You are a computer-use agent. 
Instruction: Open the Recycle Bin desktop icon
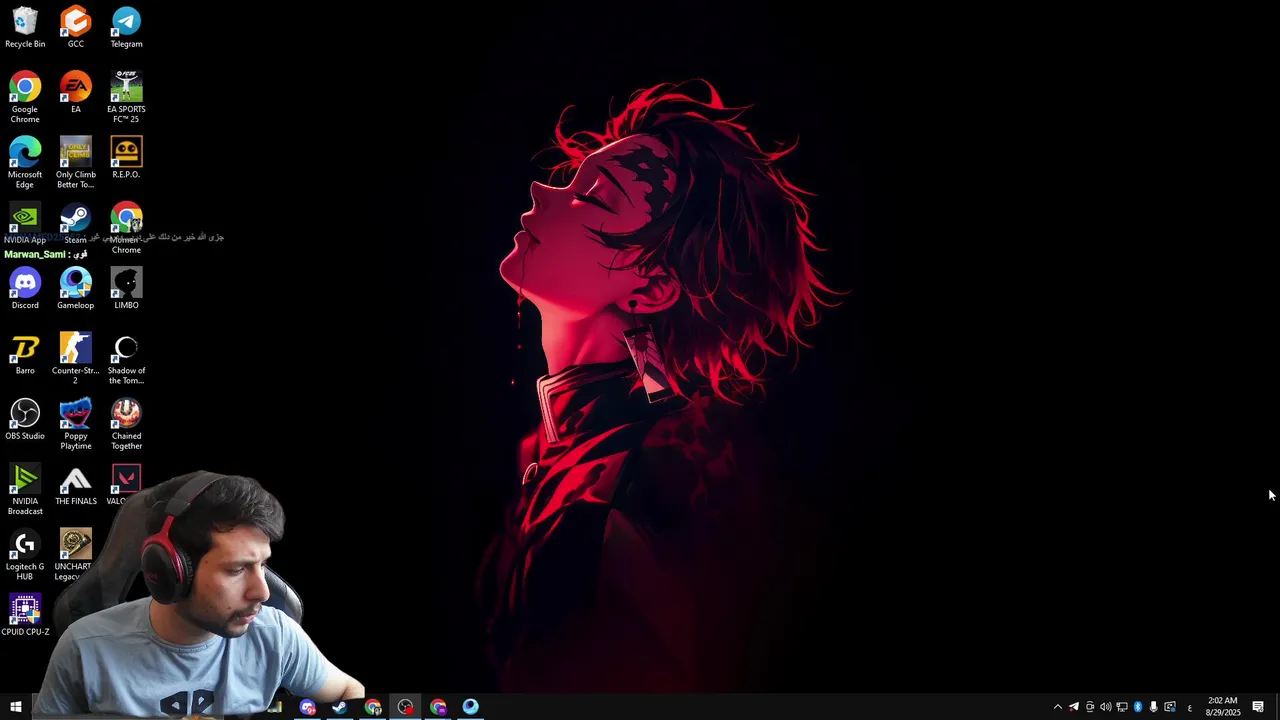pos(25,27)
